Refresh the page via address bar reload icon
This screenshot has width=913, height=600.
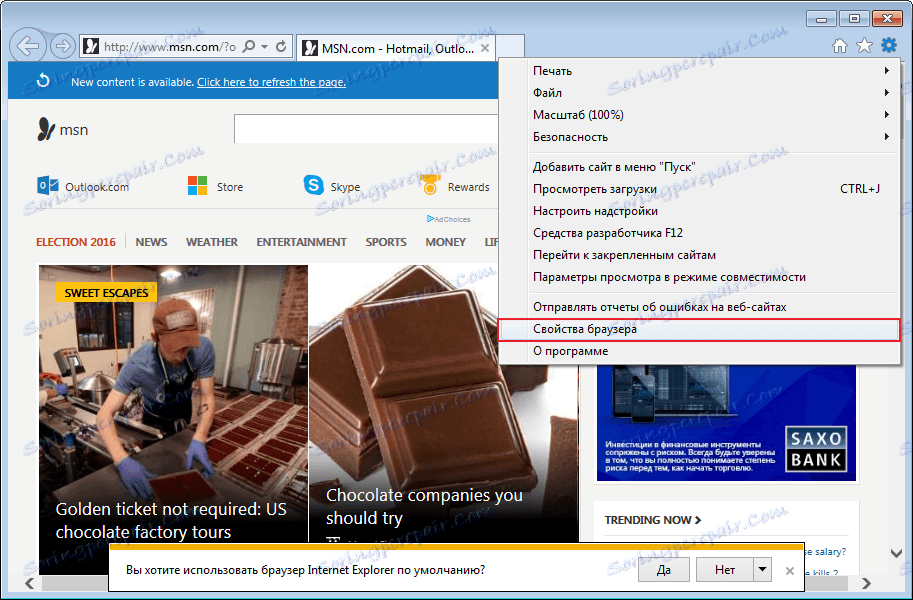[281, 47]
